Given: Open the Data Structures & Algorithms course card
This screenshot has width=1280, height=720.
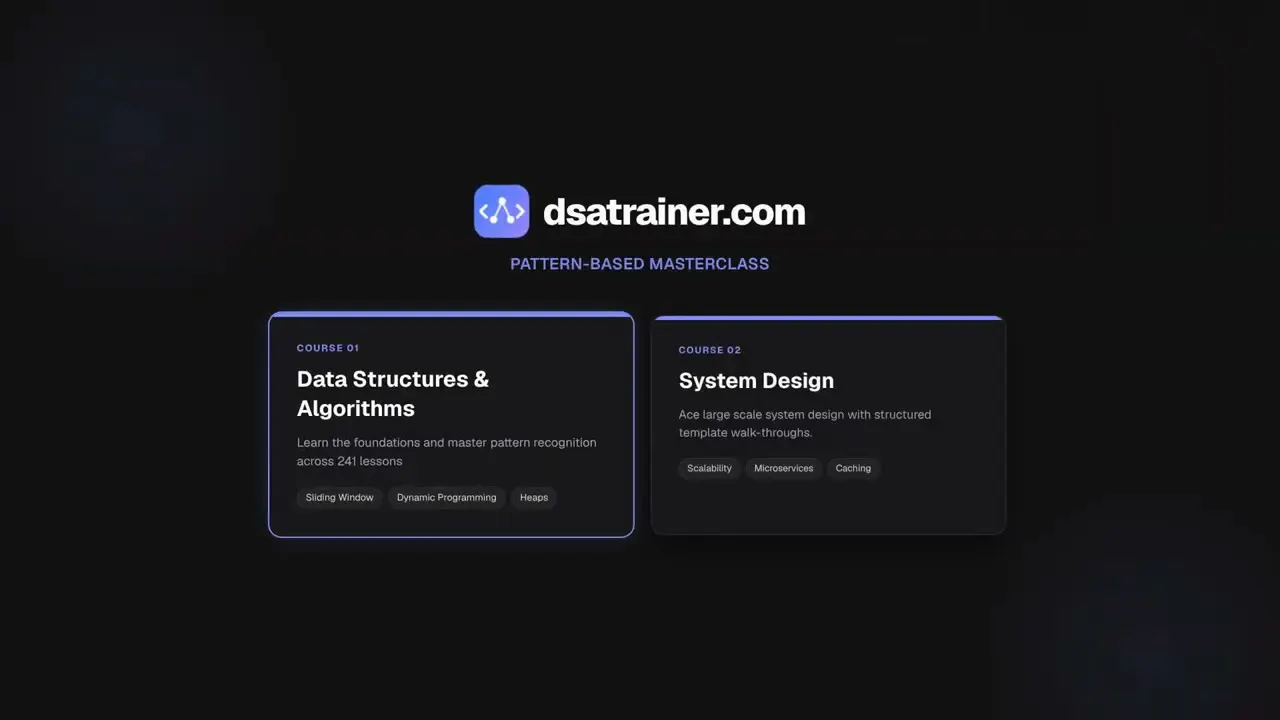Looking at the screenshot, I should click(x=451, y=425).
